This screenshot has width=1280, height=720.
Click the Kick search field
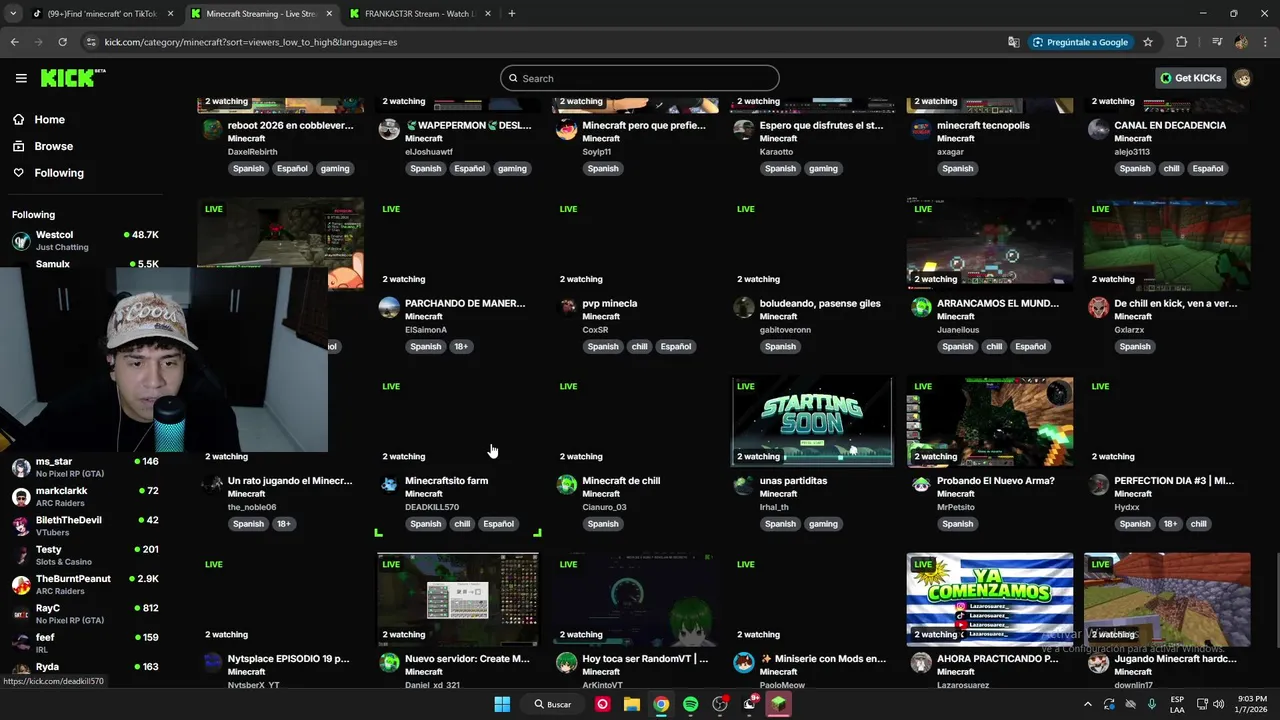pos(640,78)
